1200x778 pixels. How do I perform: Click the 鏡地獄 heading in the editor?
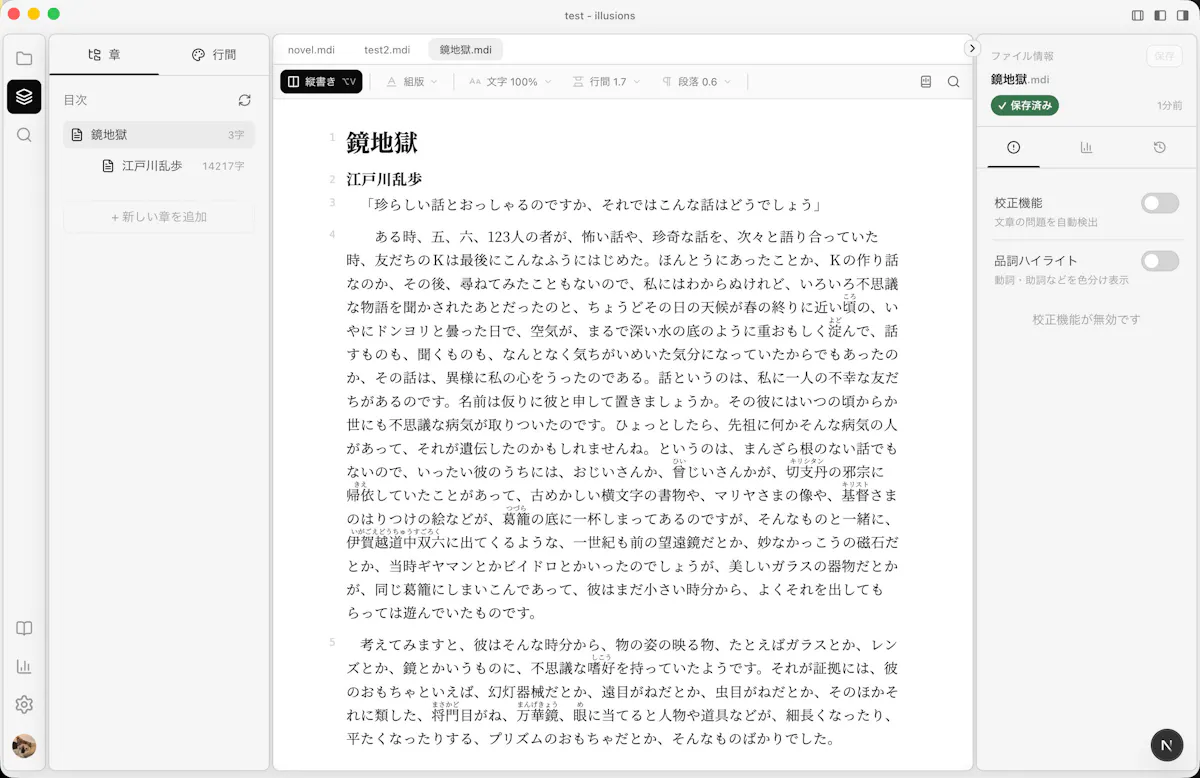(382, 143)
